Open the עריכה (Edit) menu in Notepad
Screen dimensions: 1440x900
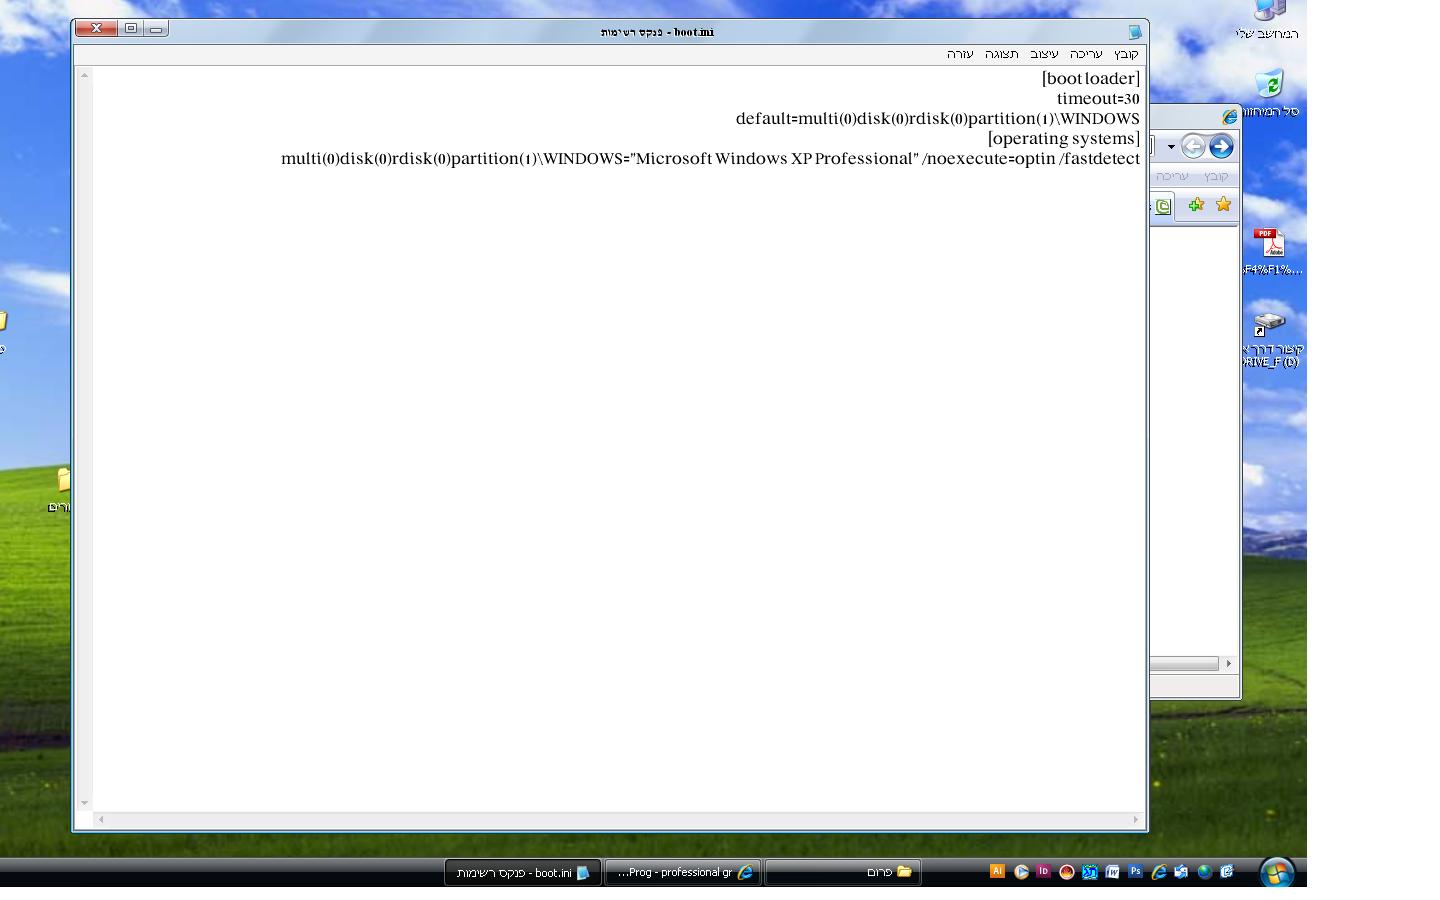(1086, 54)
